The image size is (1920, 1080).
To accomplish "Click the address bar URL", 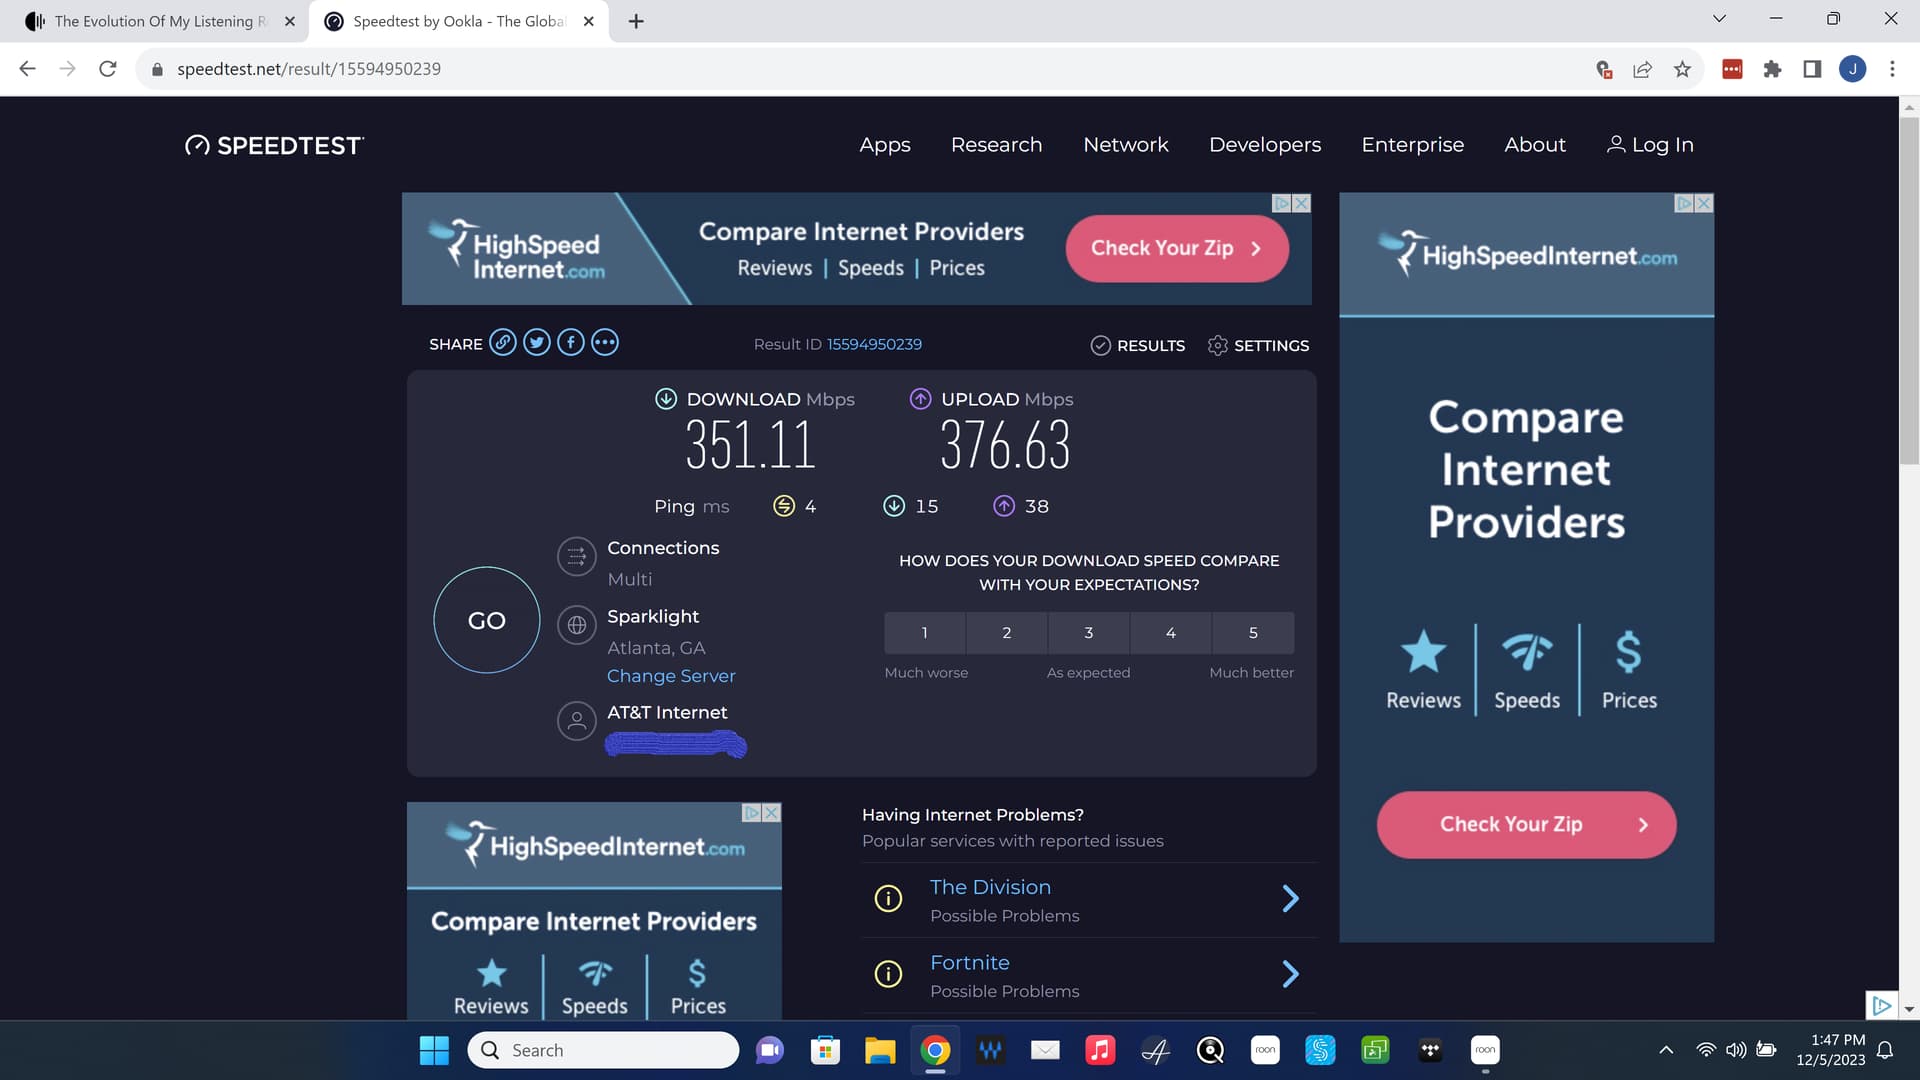I will point(309,69).
